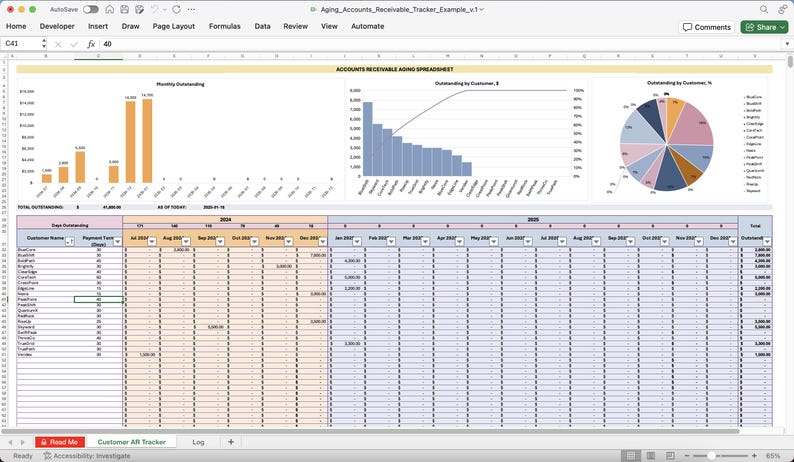The width and height of the screenshot is (794, 462).
Task: Open the View tab
Action: 329,26
